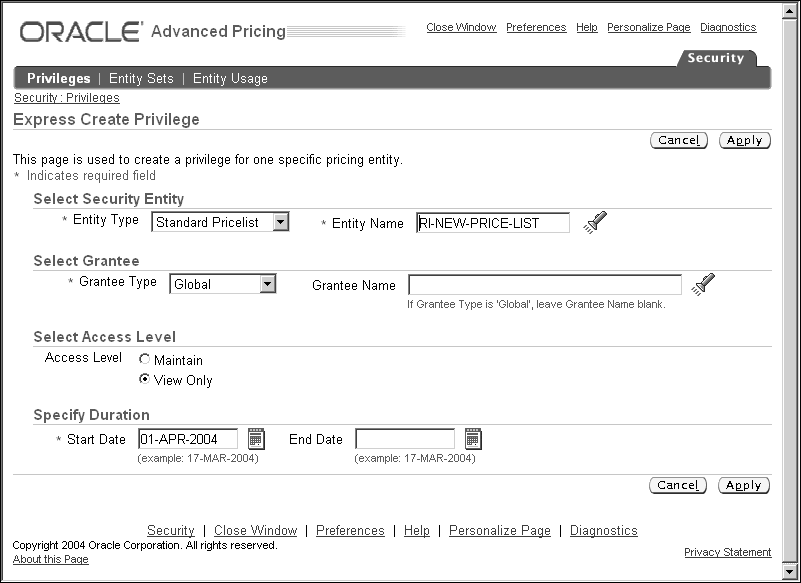Open Grantee Name search flashlight icon
Viewport: 801px width, 583px height.
[703, 284]
